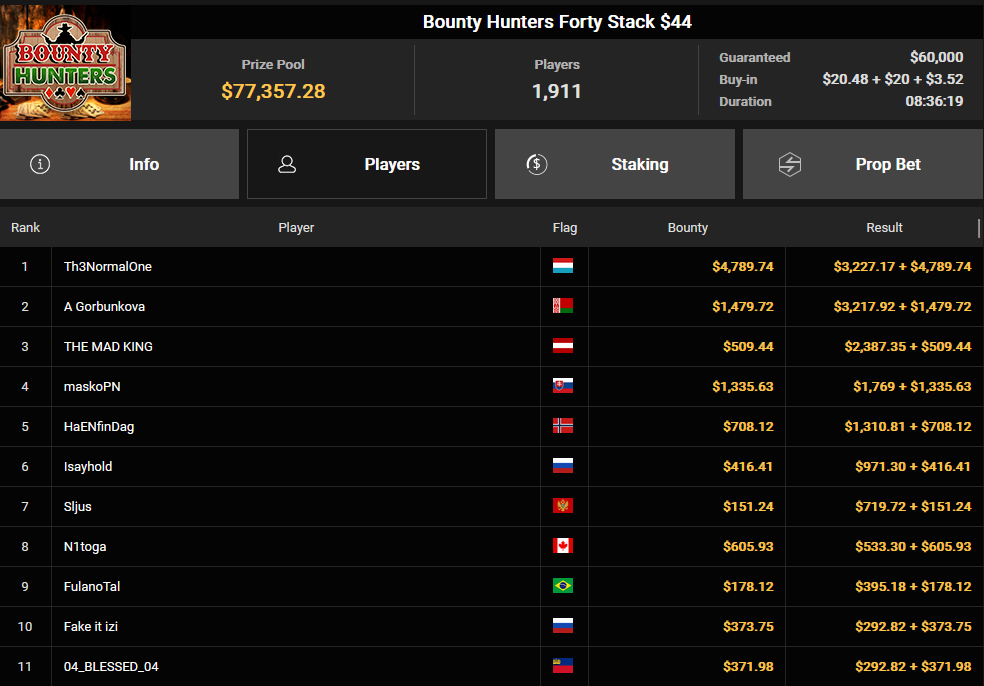Click Fake it izi's country flag icon
The height and width of the screenshot is (686, 984).
tap(563, 626)
